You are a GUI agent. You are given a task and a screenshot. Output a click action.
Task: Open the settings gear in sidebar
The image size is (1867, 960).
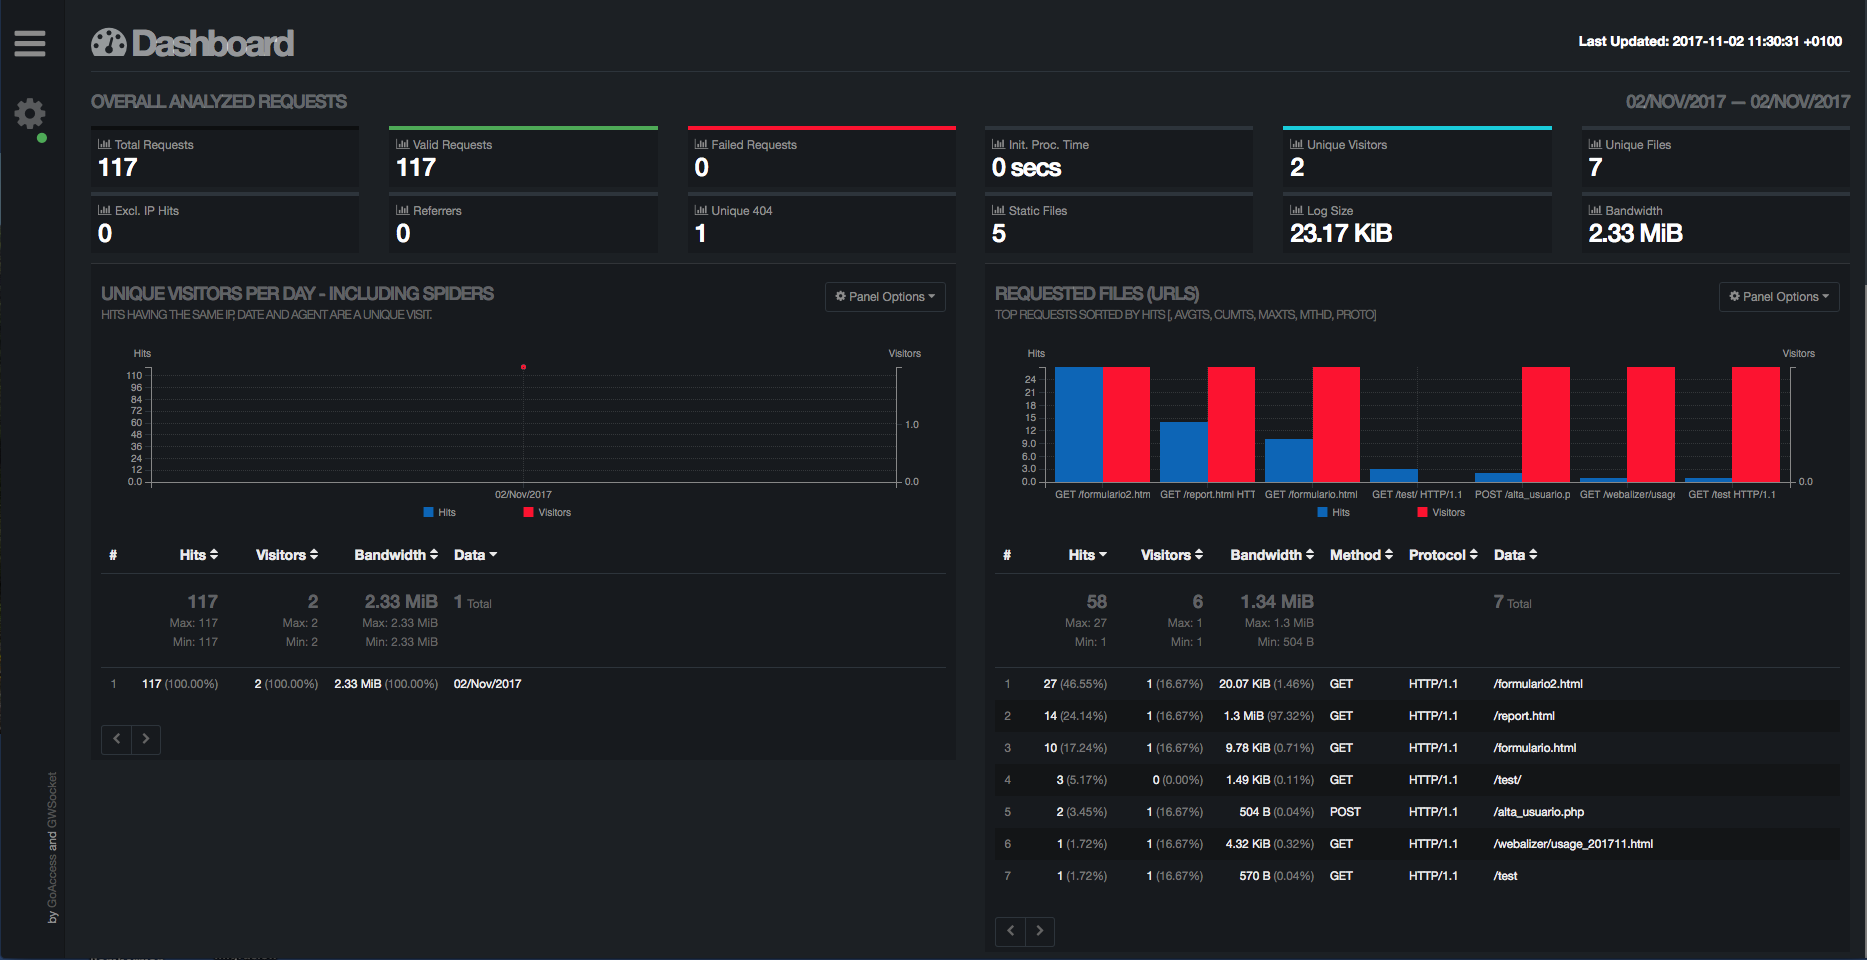click(x=30, y=113)
